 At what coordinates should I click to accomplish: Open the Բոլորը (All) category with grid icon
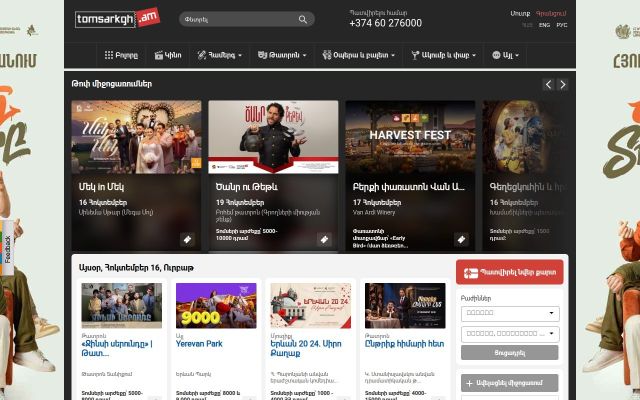(x=121, y=55)
